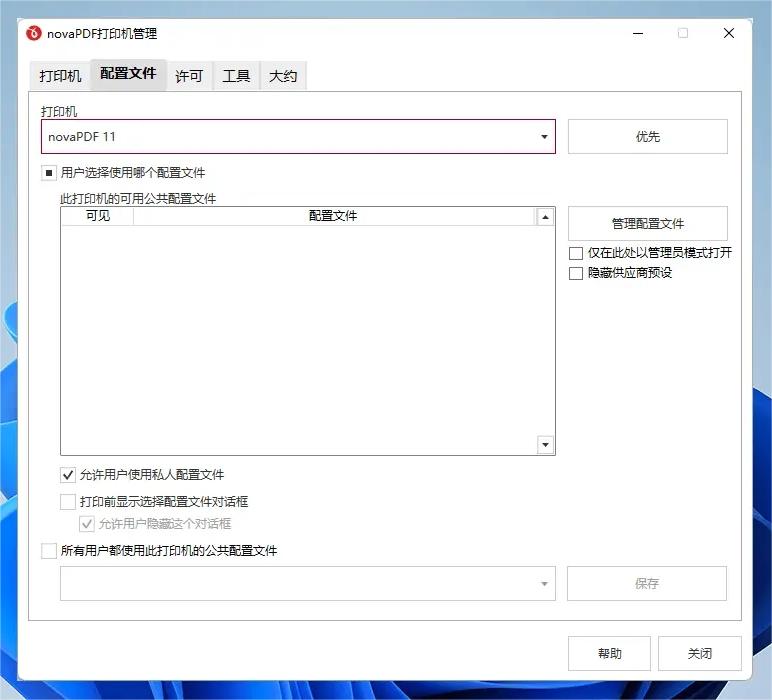Check 所有用户都使用此打印机的公共配置文件
This screenshot has height=700, width=772.
(x=49, y=550)
